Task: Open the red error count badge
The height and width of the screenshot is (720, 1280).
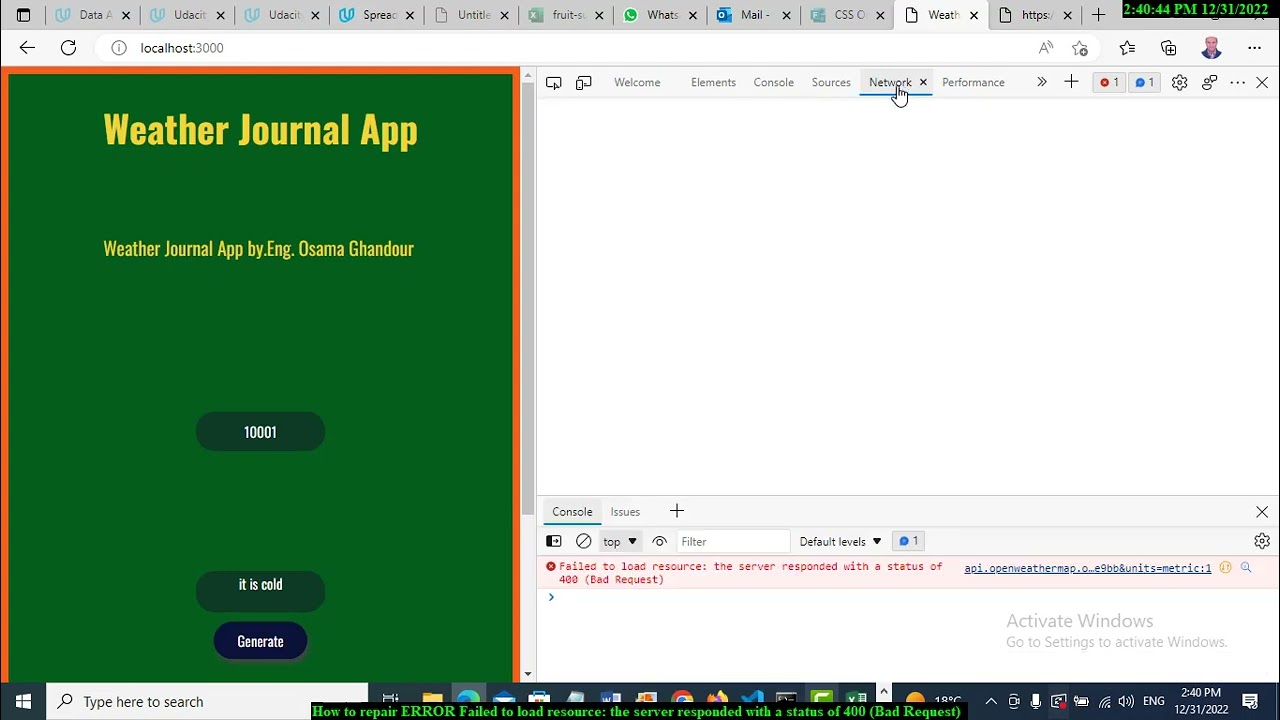Action: pyautogui.click(x=1108, y=83)
